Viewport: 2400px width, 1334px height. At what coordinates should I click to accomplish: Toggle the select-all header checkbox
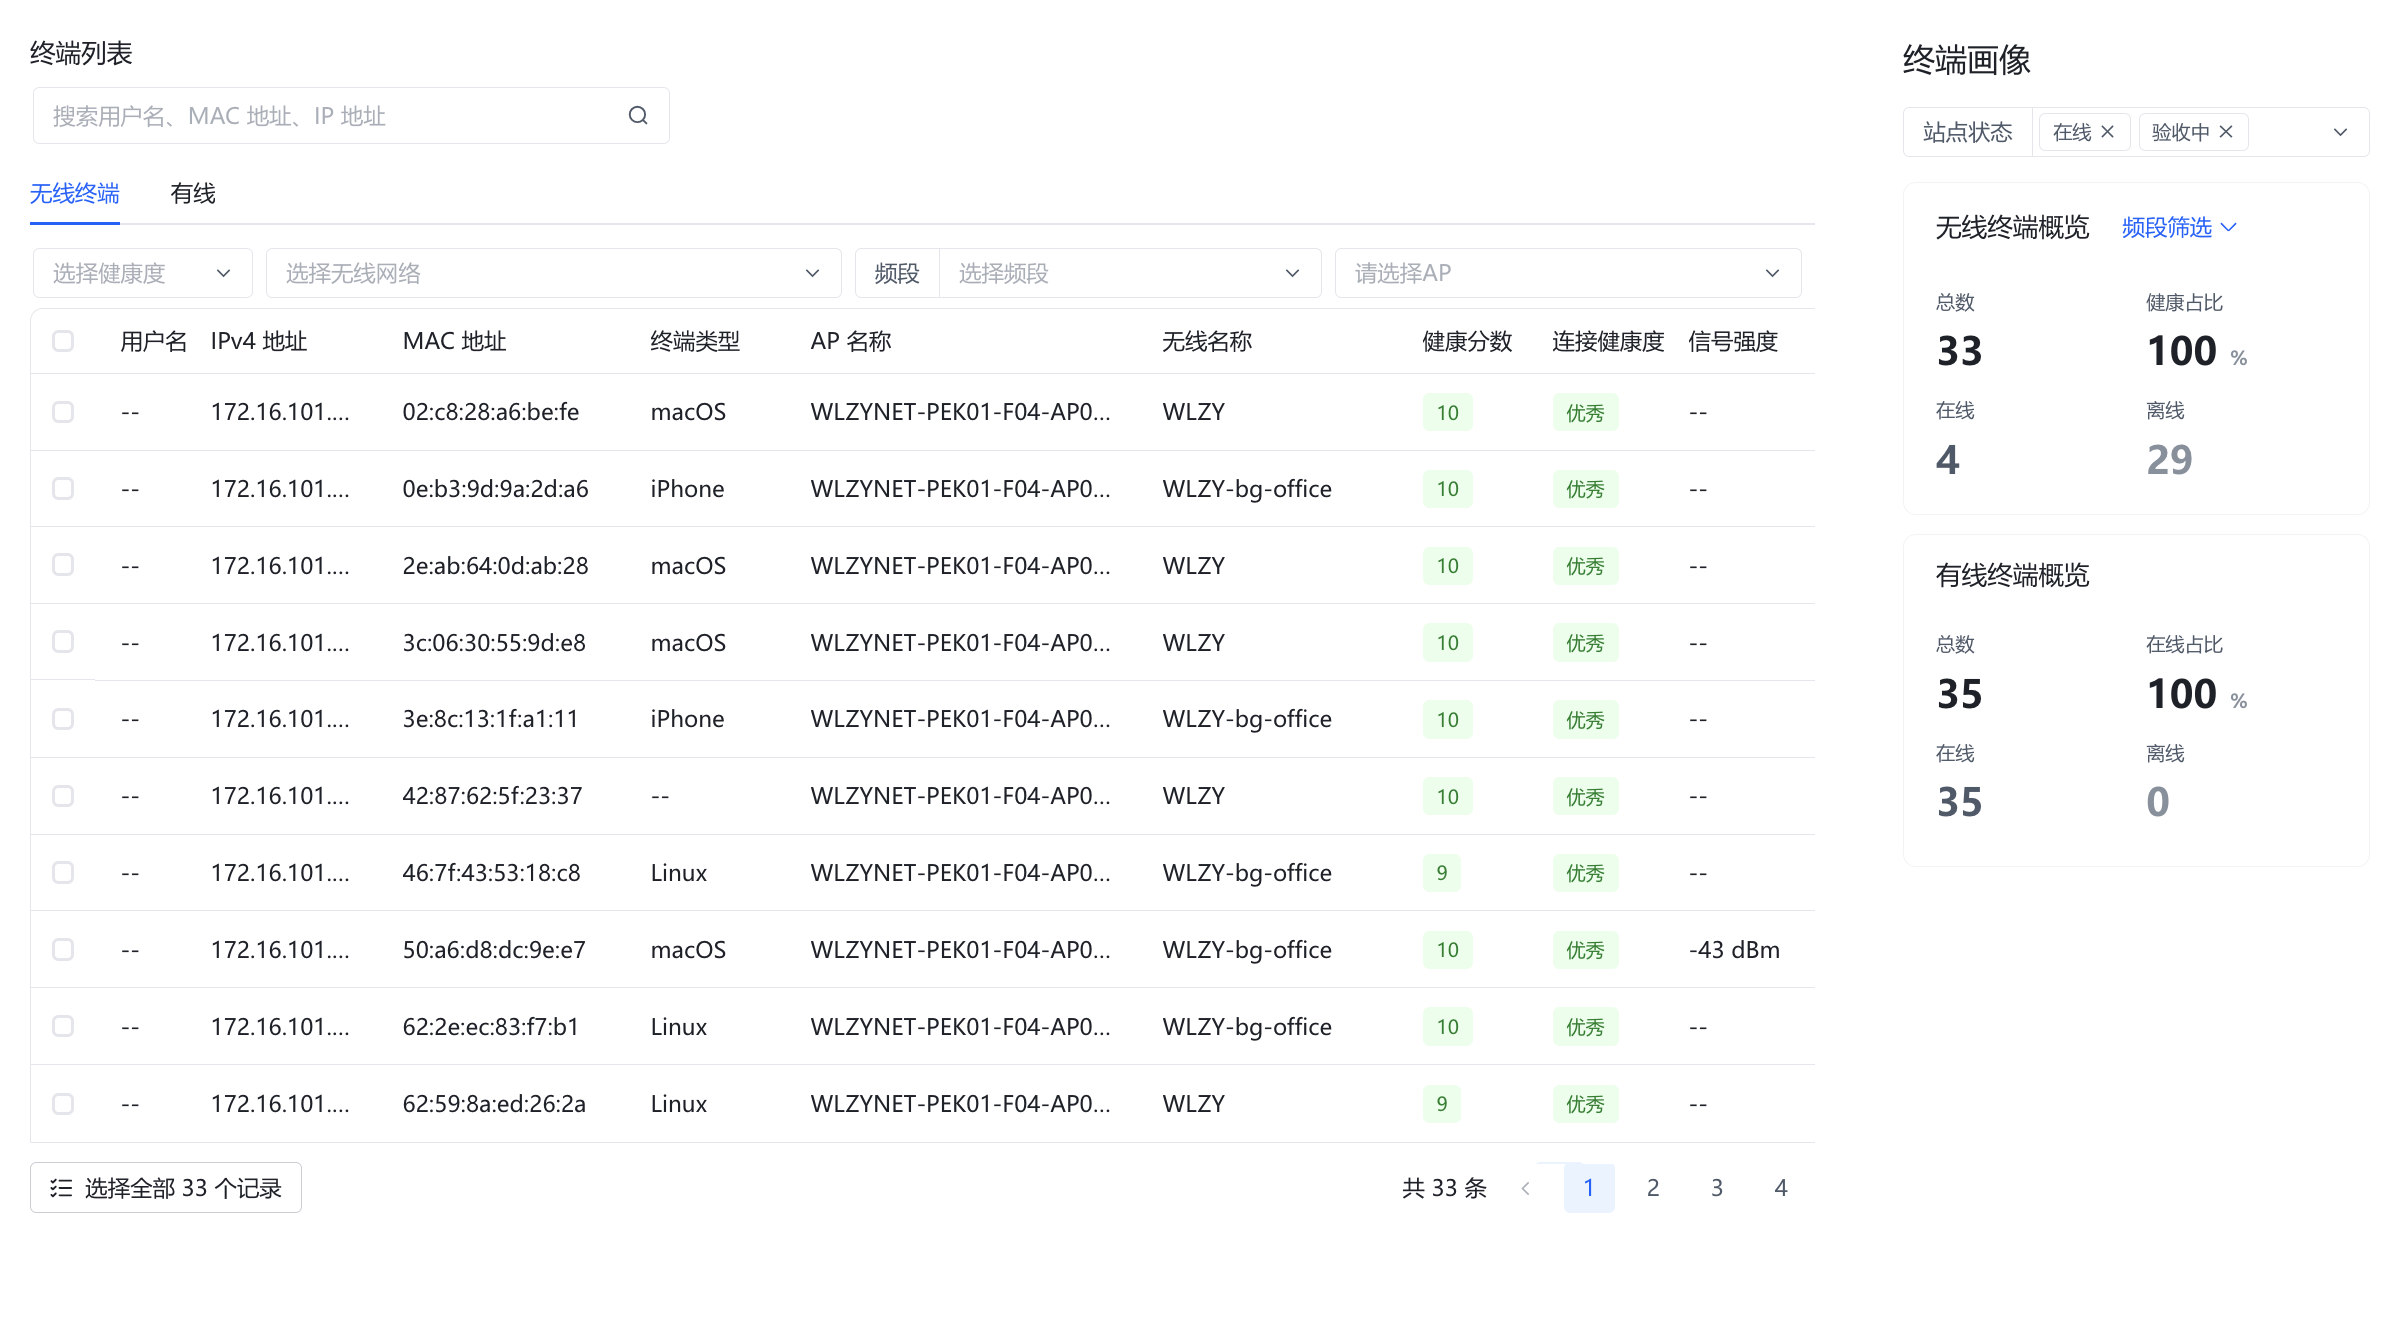tap(63, 341)
